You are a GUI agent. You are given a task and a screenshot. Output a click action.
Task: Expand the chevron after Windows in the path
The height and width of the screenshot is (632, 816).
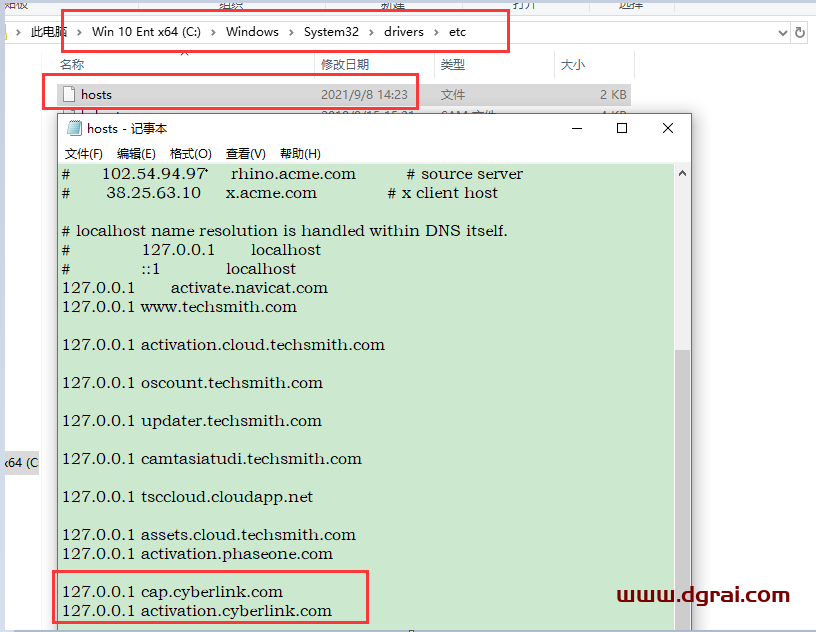[x=291, y=32]
